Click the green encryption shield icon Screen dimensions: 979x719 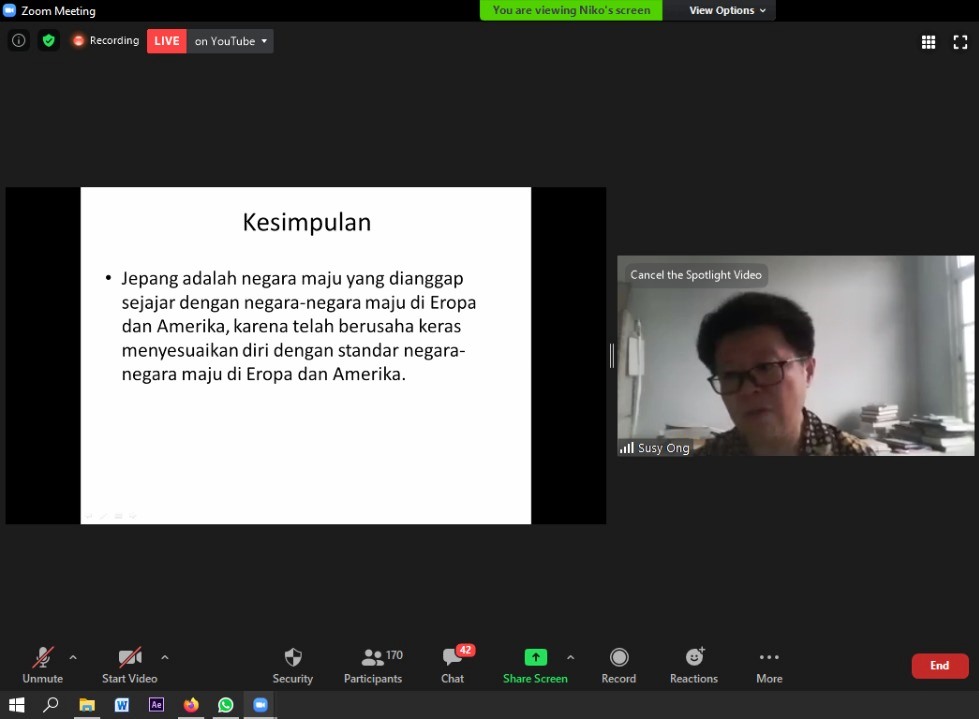coord(49,41)
